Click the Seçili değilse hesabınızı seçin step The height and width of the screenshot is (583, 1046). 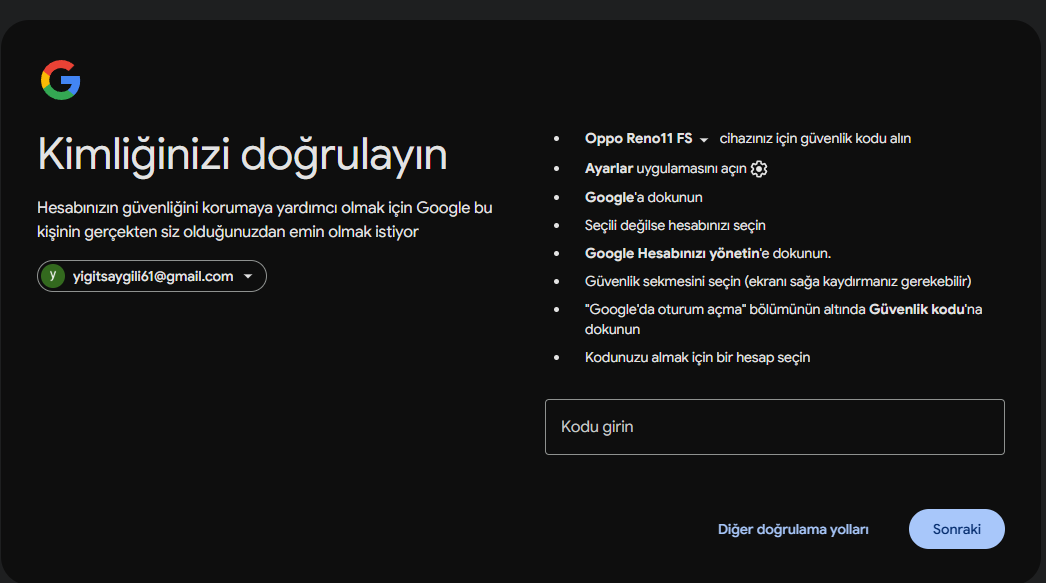click(675, 225)
